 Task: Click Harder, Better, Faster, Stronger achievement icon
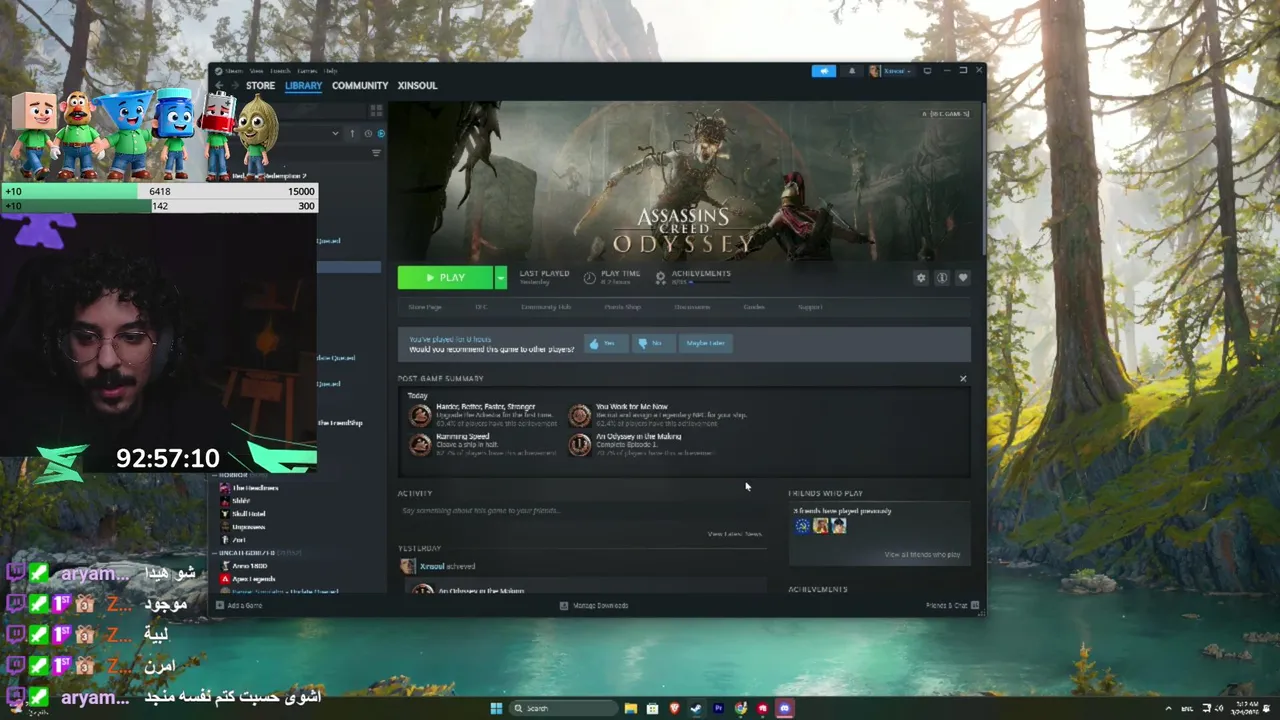coord(420,415)
